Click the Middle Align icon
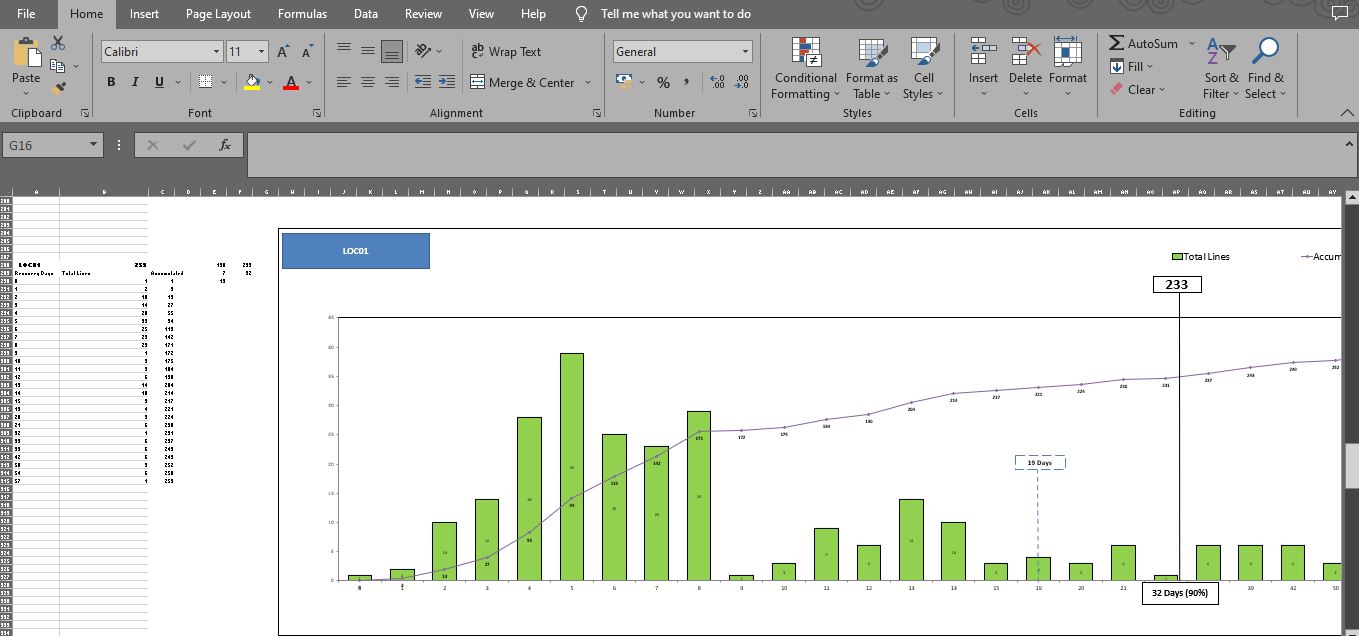 [x=368, y=51]
